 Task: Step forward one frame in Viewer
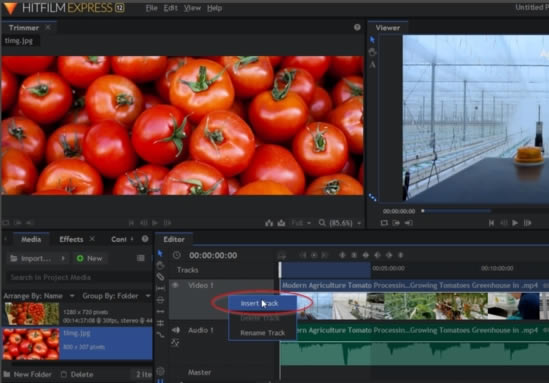[x=528, y=223]
